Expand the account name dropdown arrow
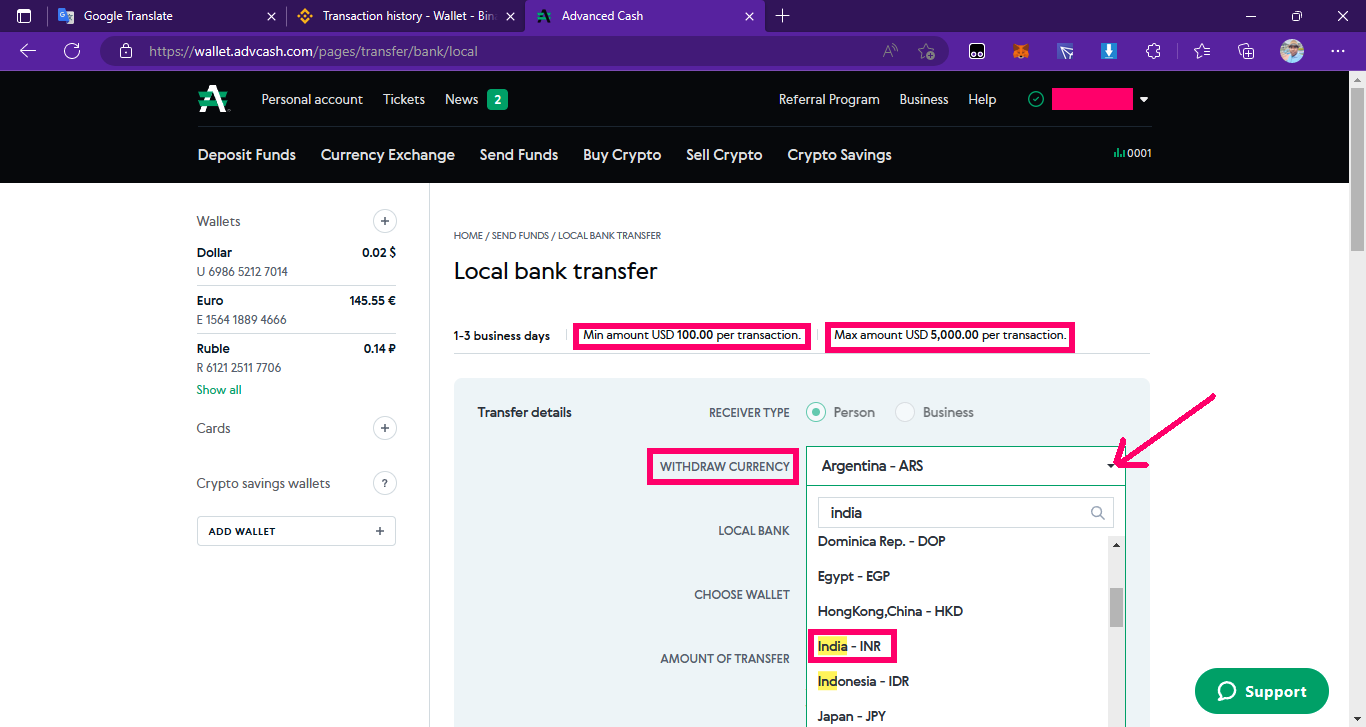The height and width of the screenshot is (727, 1366). tap(1144, 100)
